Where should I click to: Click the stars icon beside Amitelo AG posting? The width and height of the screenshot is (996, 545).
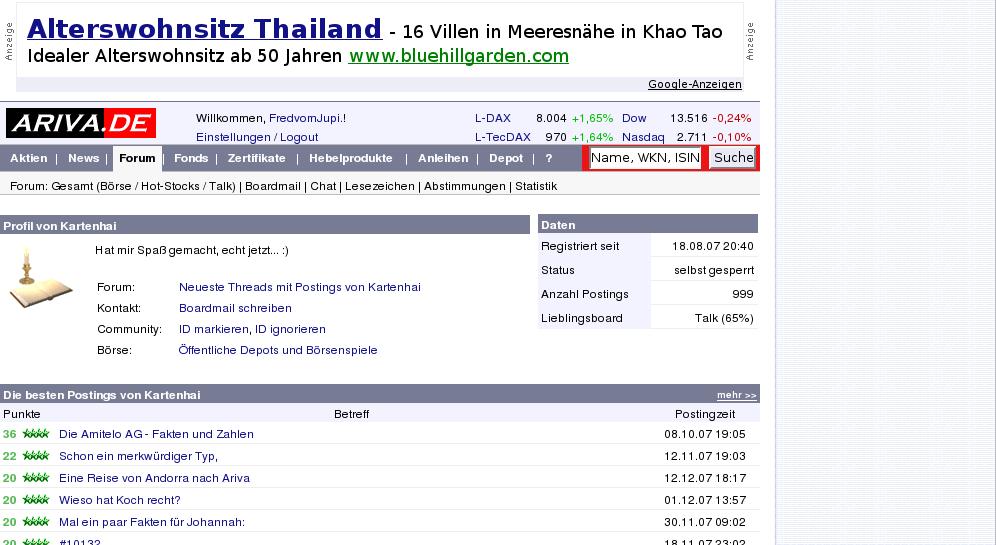tap(36, 434)
